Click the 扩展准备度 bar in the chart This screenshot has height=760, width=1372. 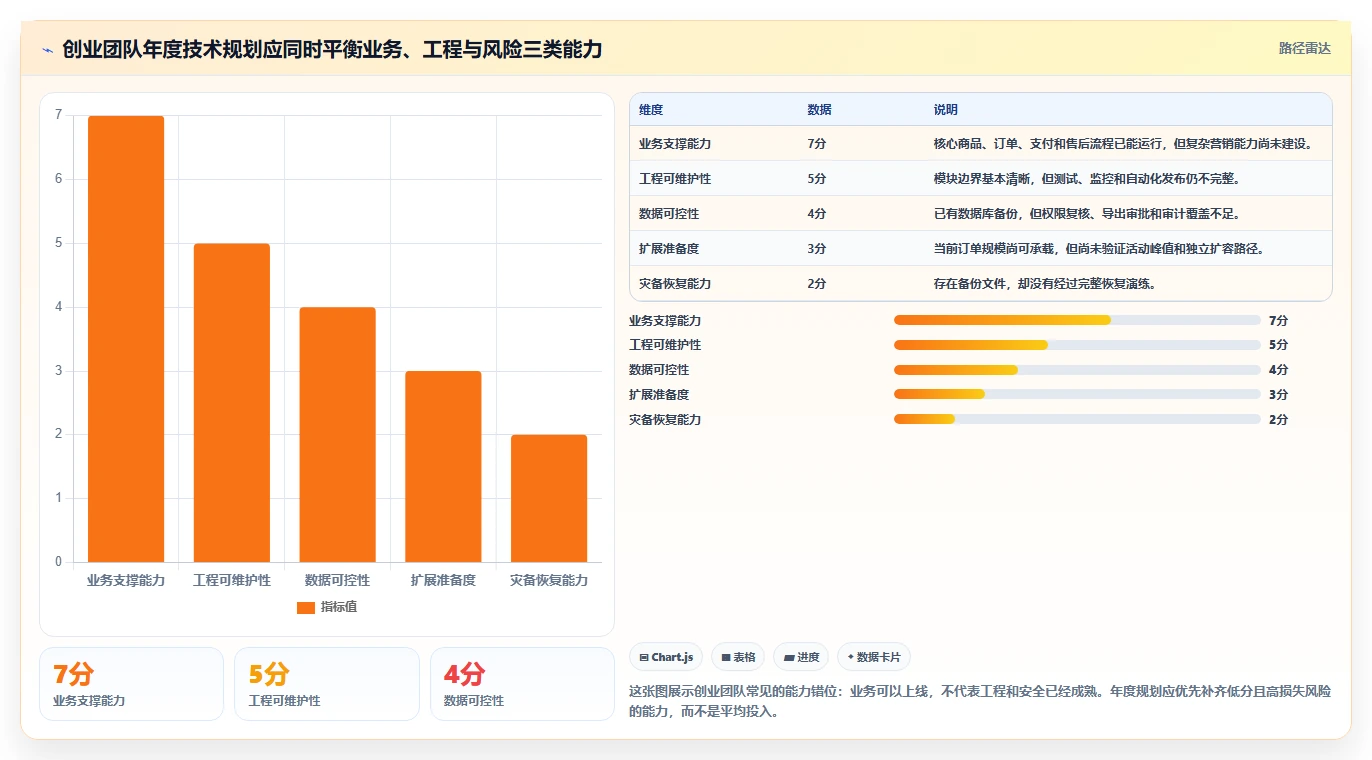[x=443, y=467]
